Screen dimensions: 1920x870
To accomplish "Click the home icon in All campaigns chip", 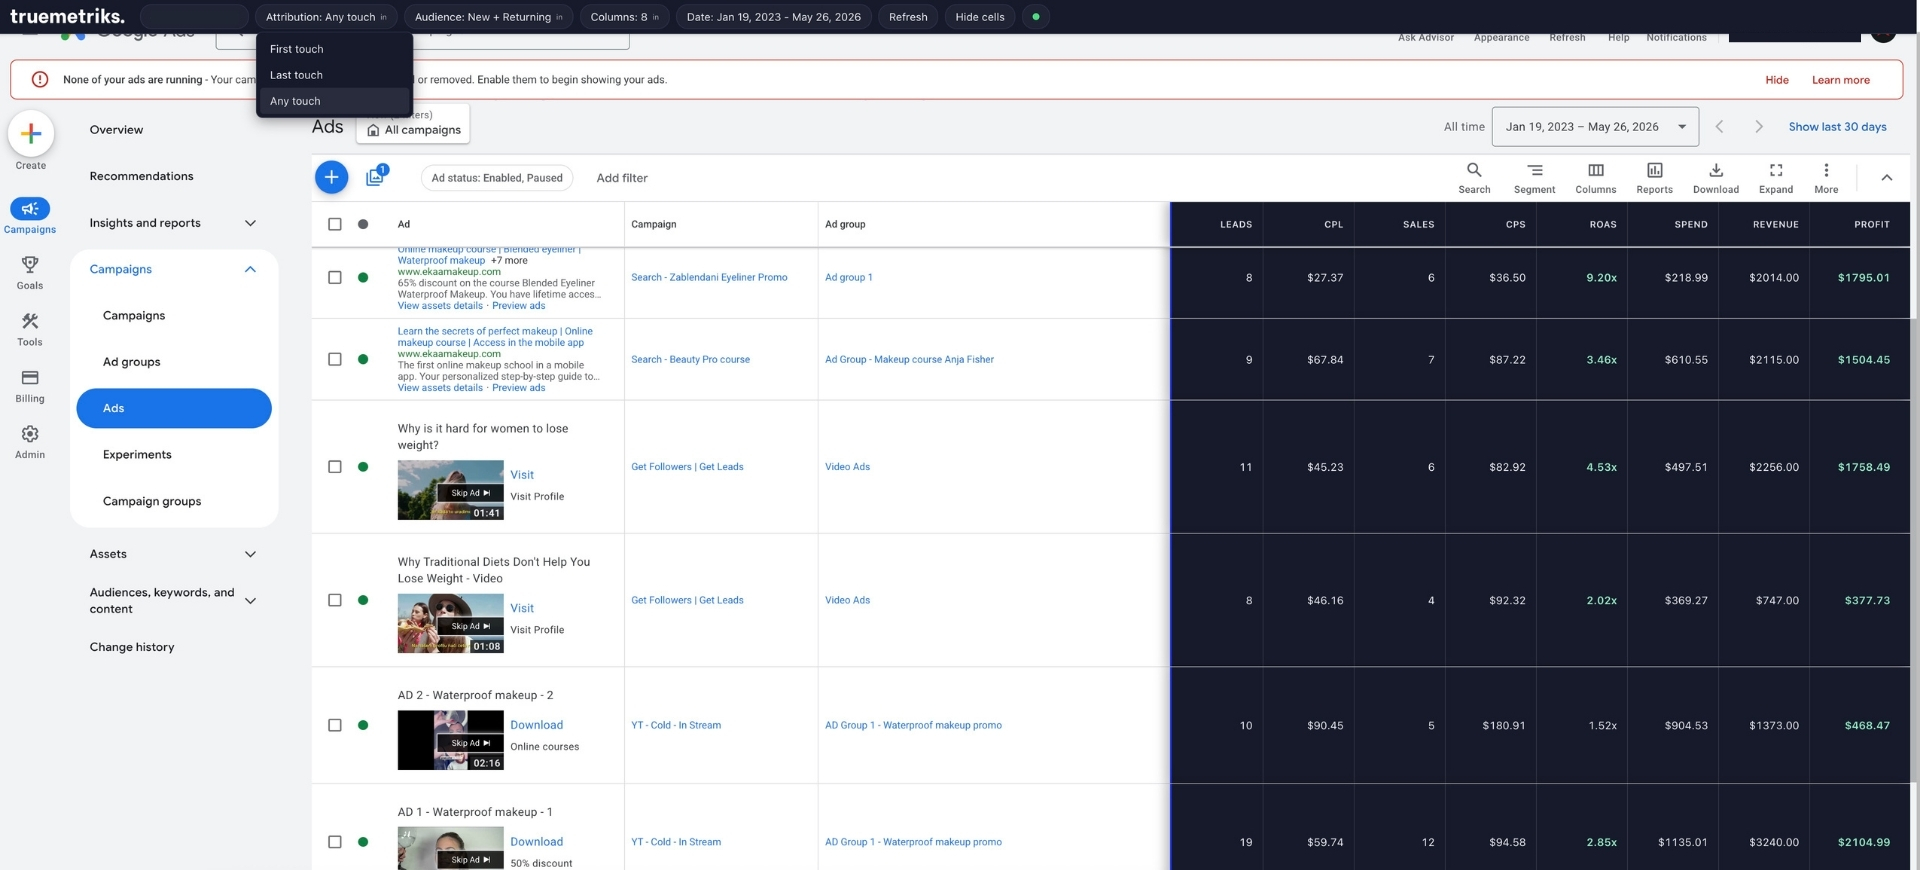I will point(373,130).
